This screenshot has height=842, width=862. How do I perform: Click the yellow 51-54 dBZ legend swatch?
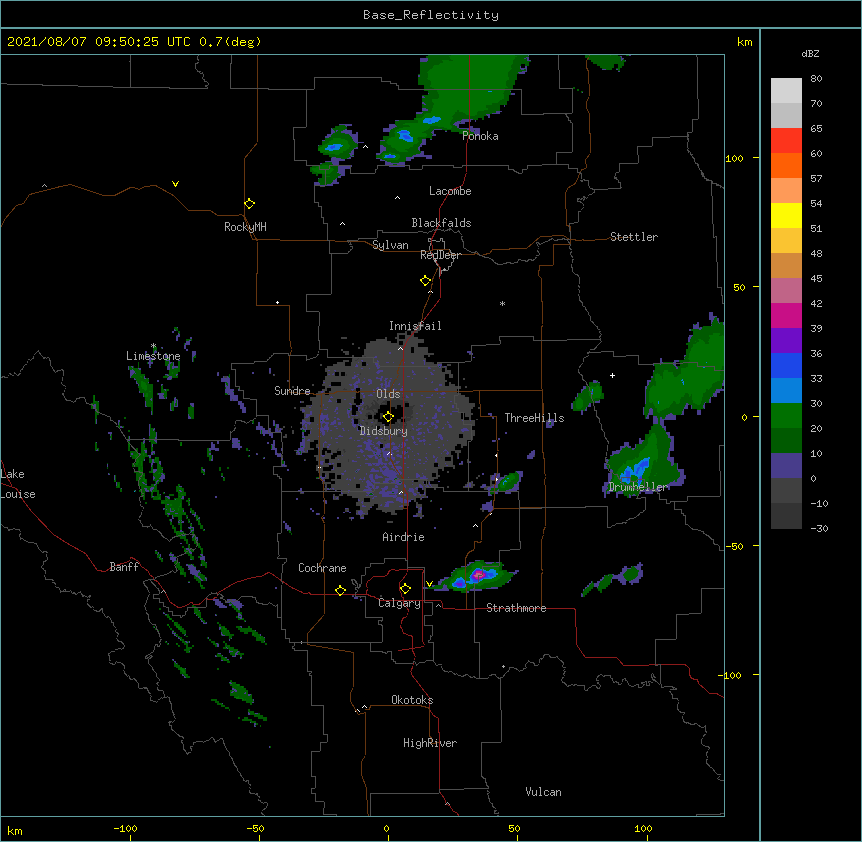pyautogui.click(x=786, y=215)
